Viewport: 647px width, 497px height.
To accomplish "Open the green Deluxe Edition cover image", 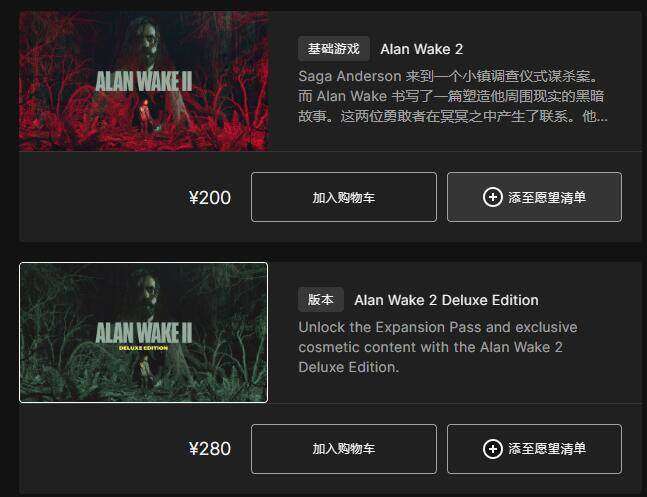I will pos(144,332).
